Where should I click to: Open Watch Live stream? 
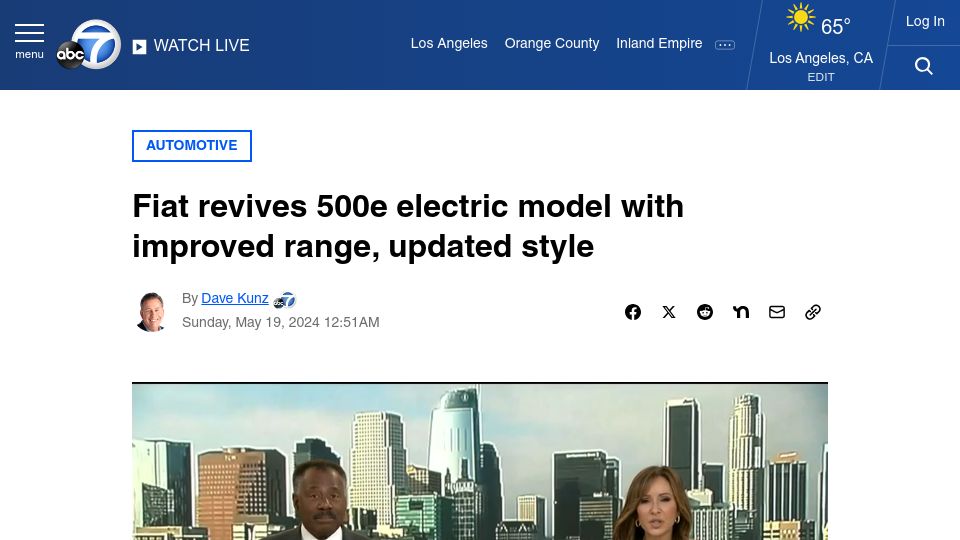point(201,45)
